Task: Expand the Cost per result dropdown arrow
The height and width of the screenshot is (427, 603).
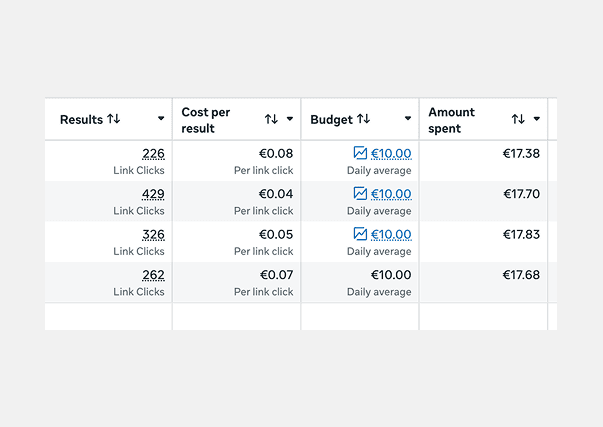Action: (x=290, y=119)
